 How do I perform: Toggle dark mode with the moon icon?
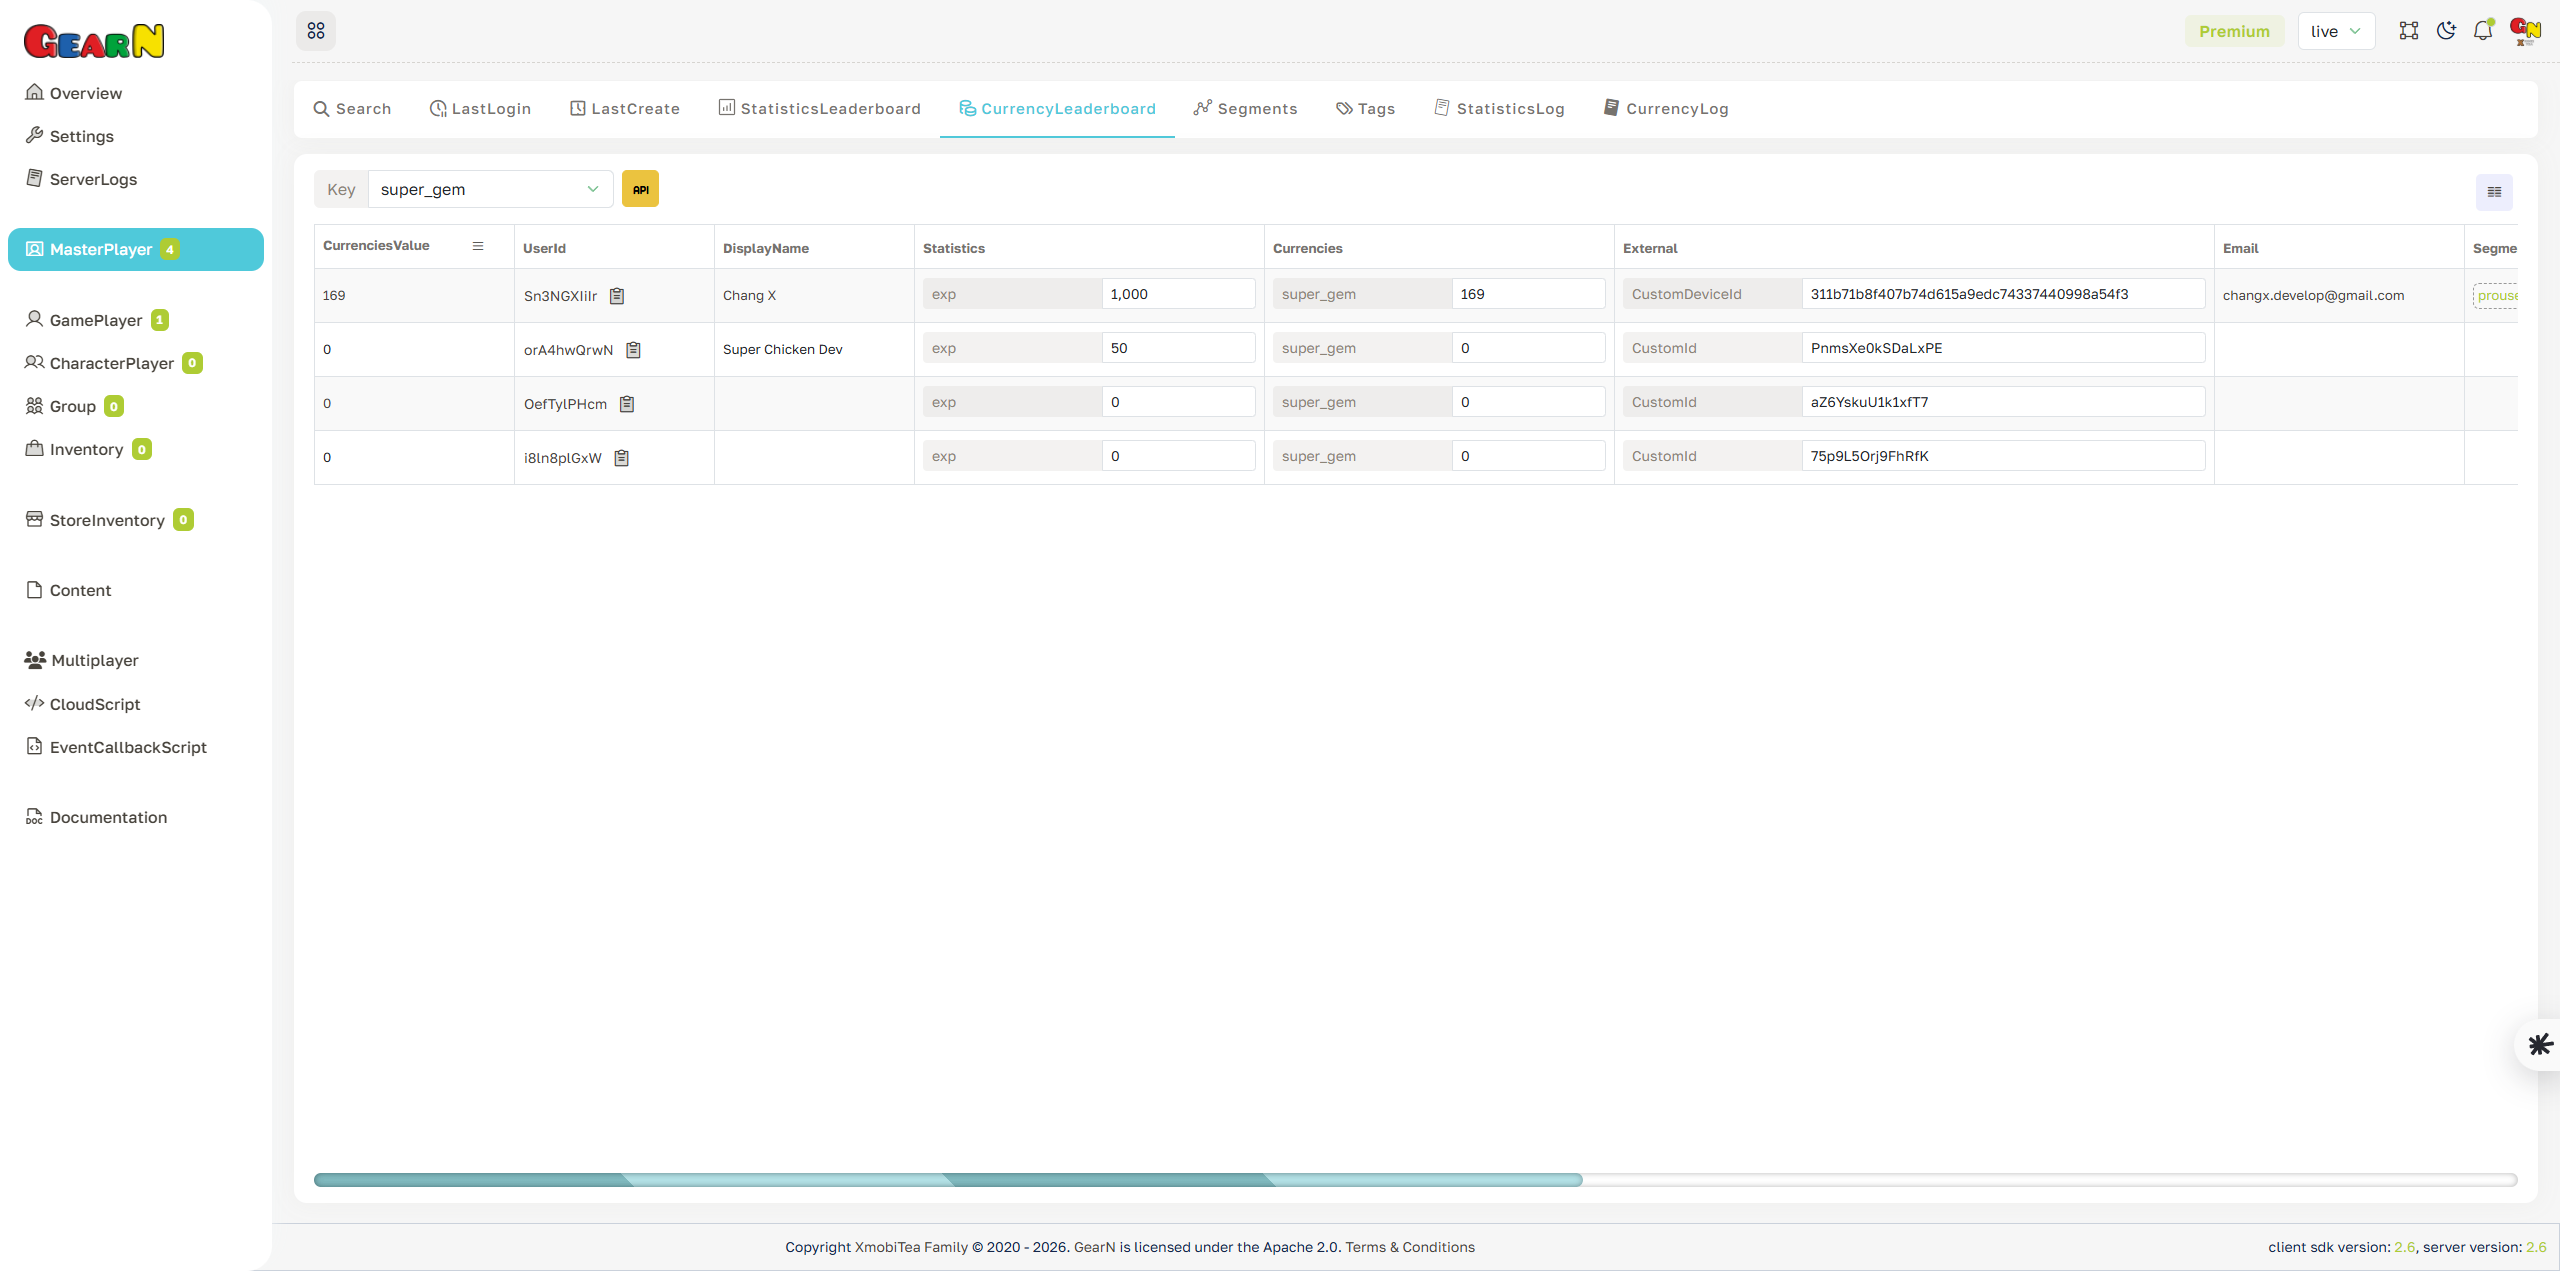[2446, 30]
